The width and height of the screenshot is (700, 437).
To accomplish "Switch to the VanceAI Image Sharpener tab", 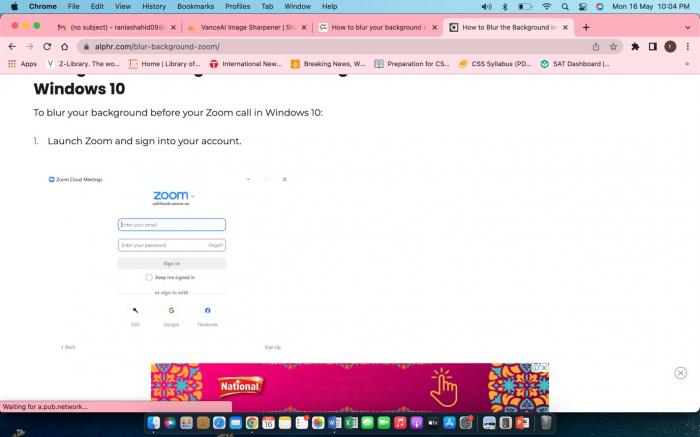I will [248, 27].
